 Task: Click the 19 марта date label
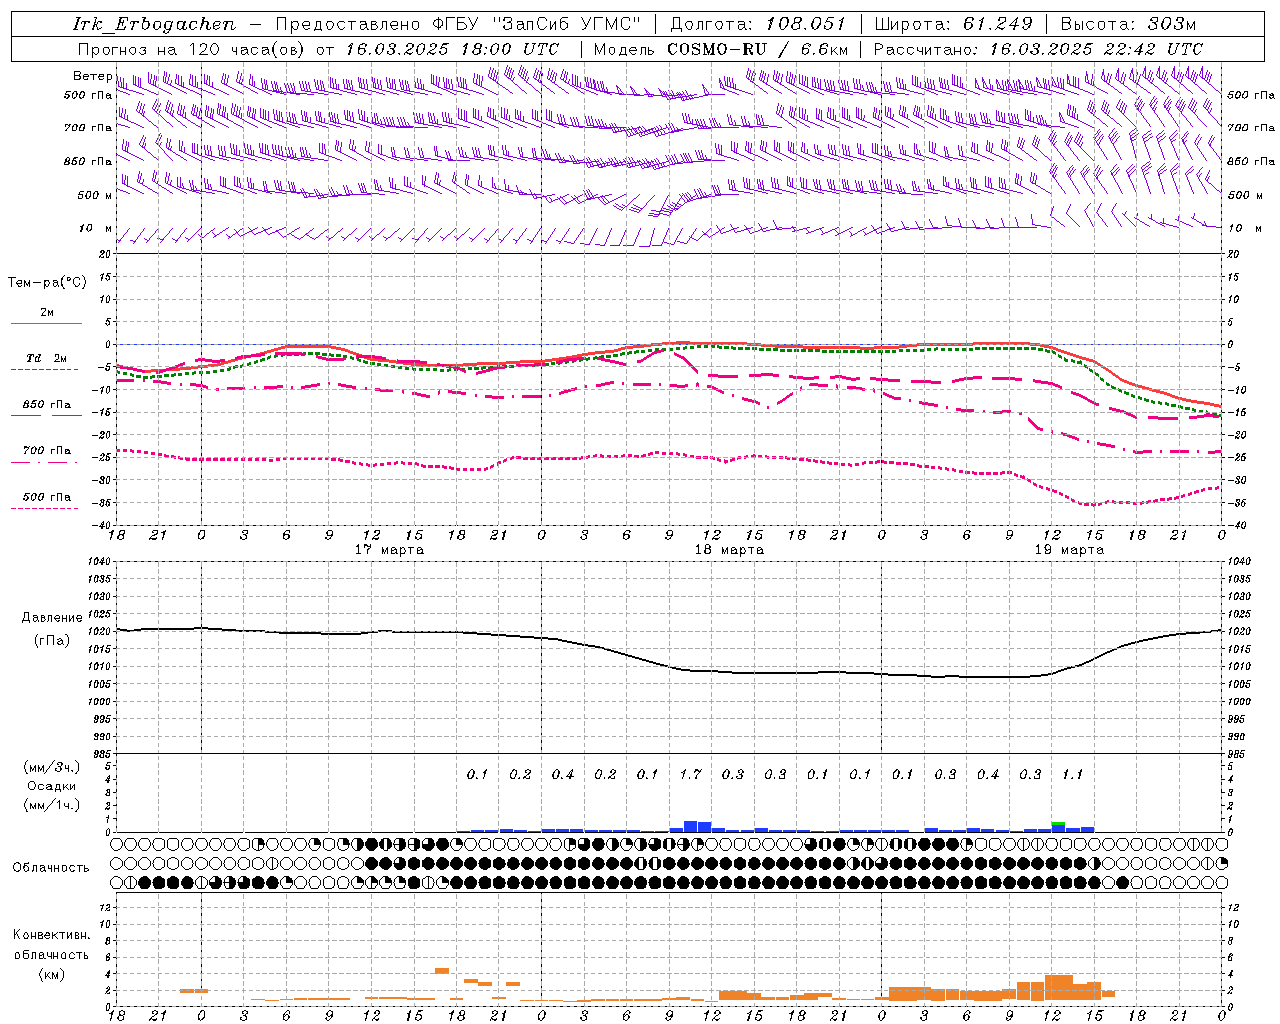(1069, 550)
